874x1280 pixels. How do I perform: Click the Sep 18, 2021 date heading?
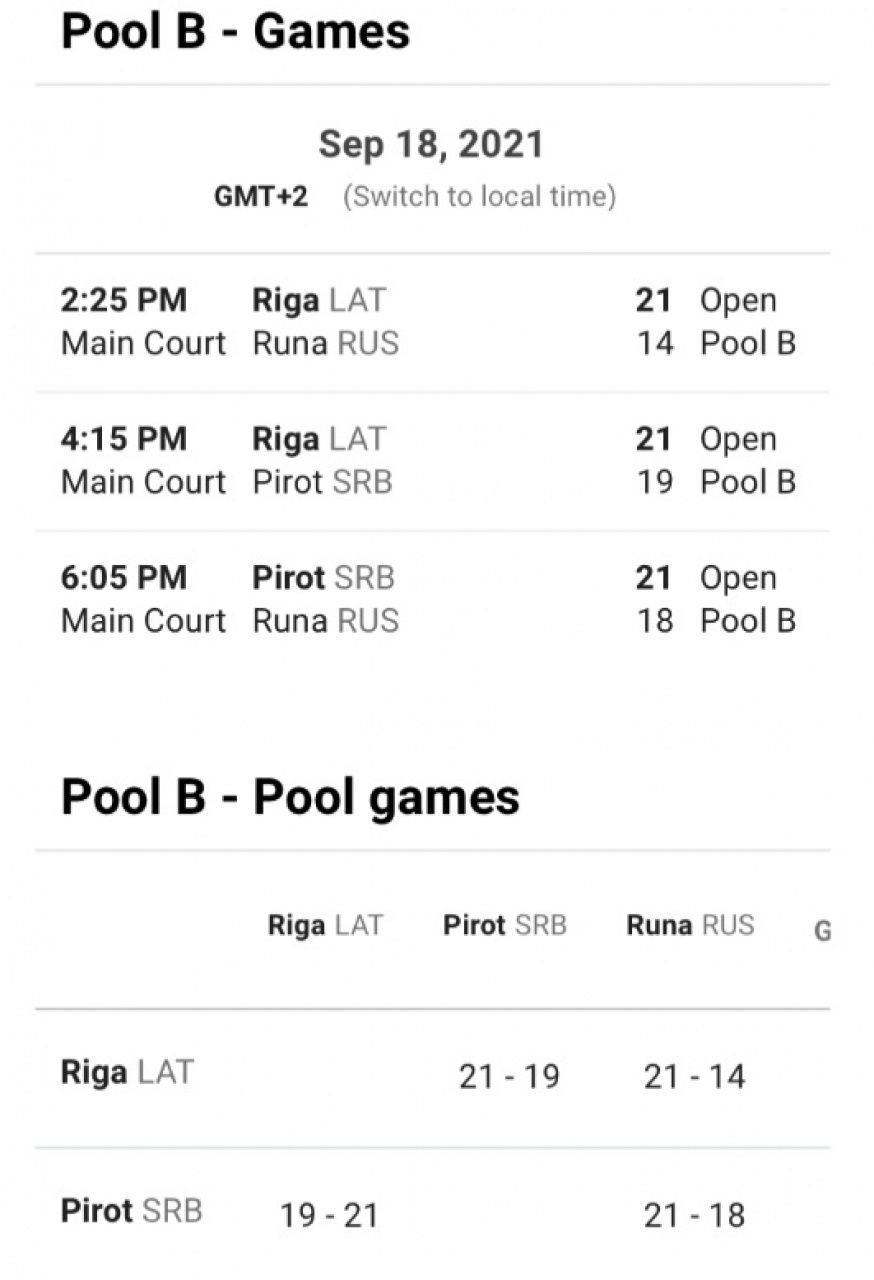pyautogui.click(x=431, y=145)
